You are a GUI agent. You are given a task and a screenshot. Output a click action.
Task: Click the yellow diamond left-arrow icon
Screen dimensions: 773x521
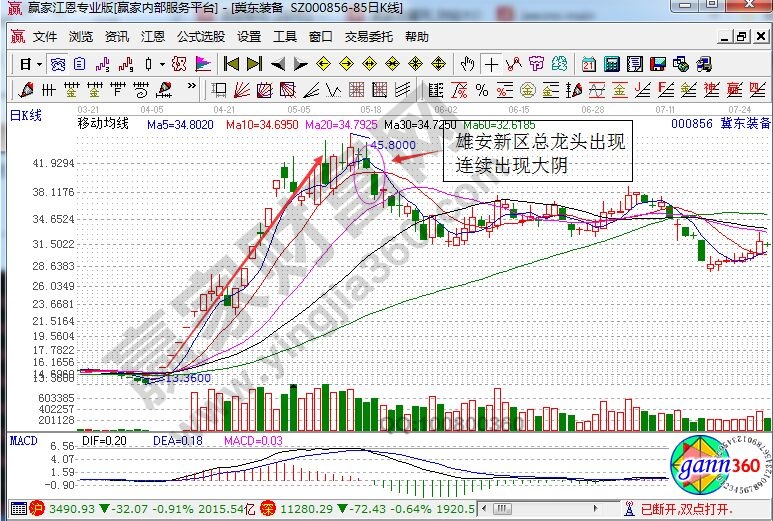[322, 64]
